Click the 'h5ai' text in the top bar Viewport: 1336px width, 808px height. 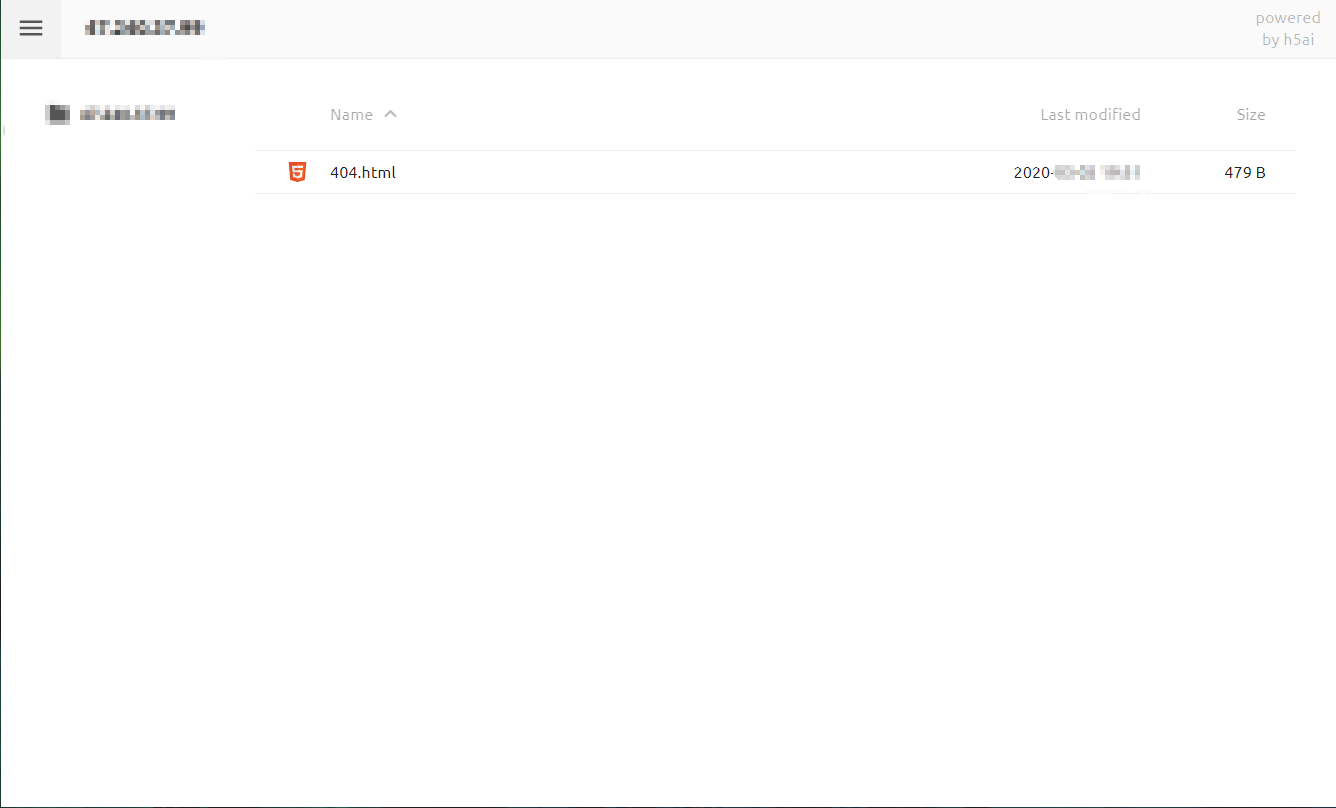[x=1299, y=40]
